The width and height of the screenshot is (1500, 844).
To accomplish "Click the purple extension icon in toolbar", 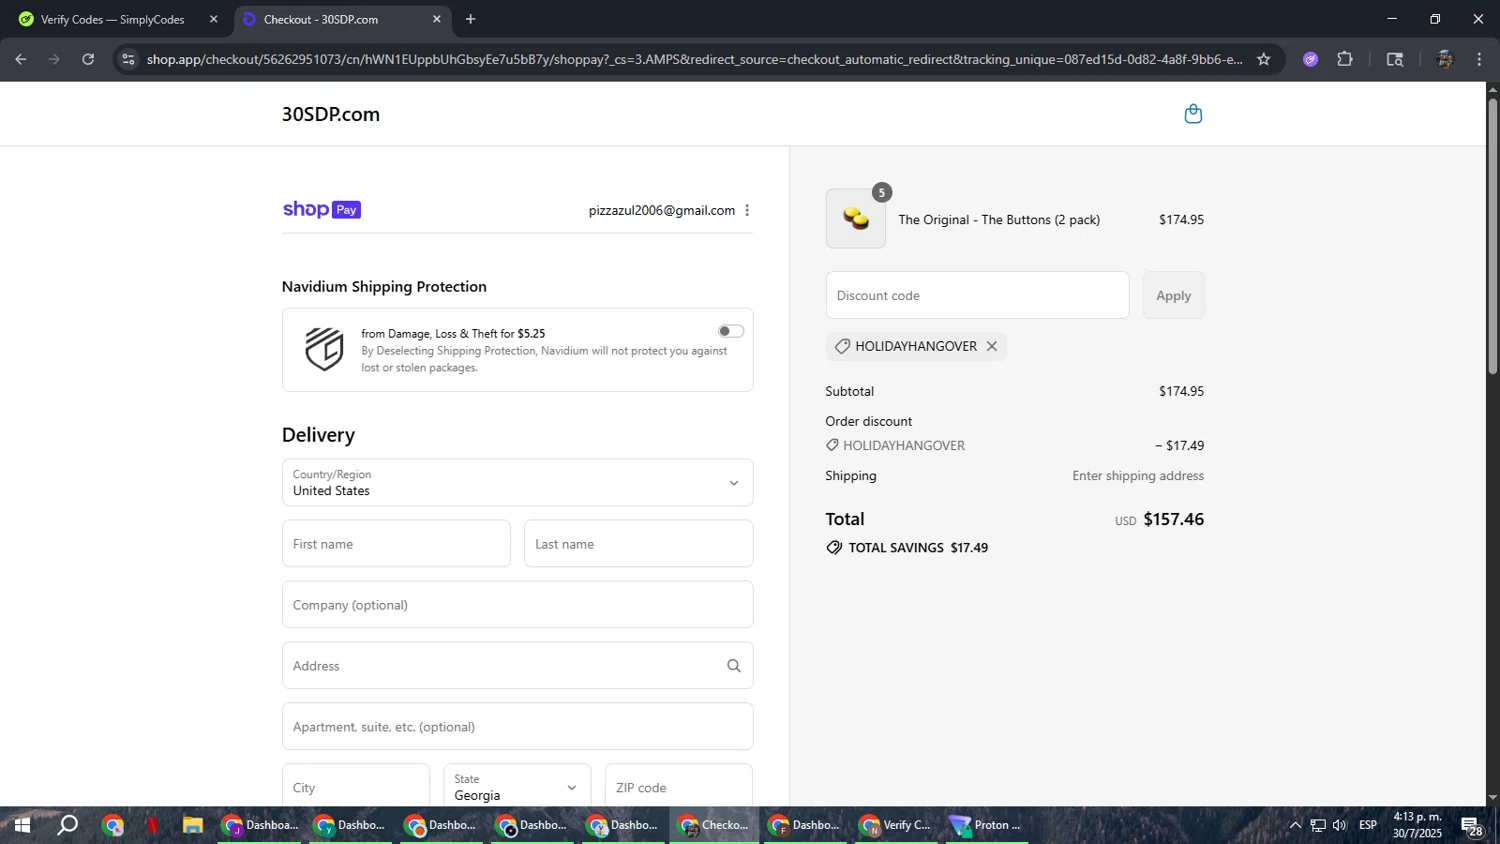I will point(1310,59).
